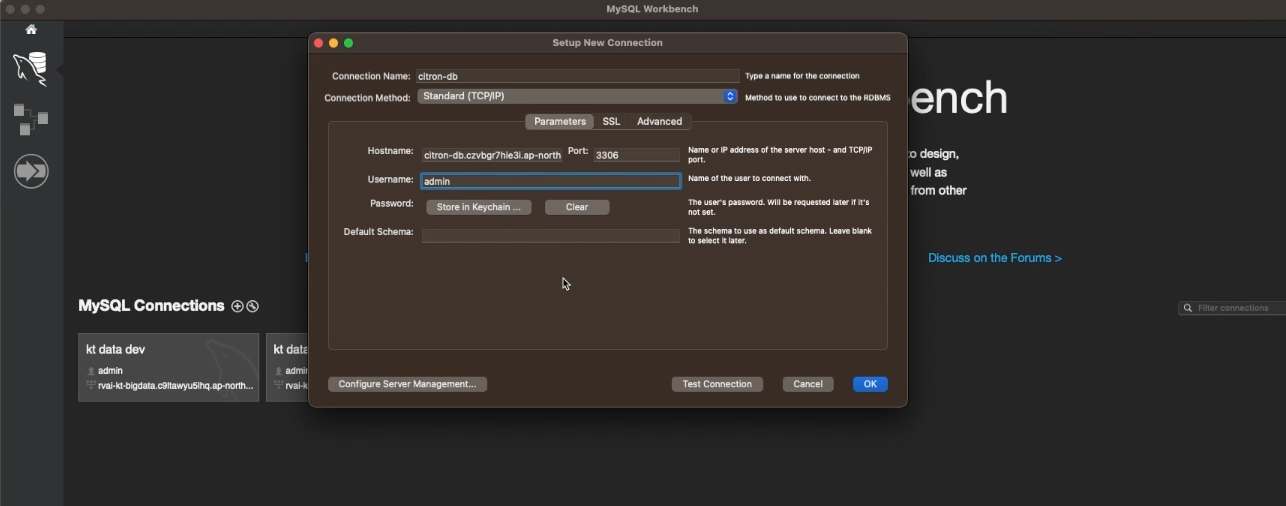
Task: Click the Default Schema label
Action: pos(378,231)
